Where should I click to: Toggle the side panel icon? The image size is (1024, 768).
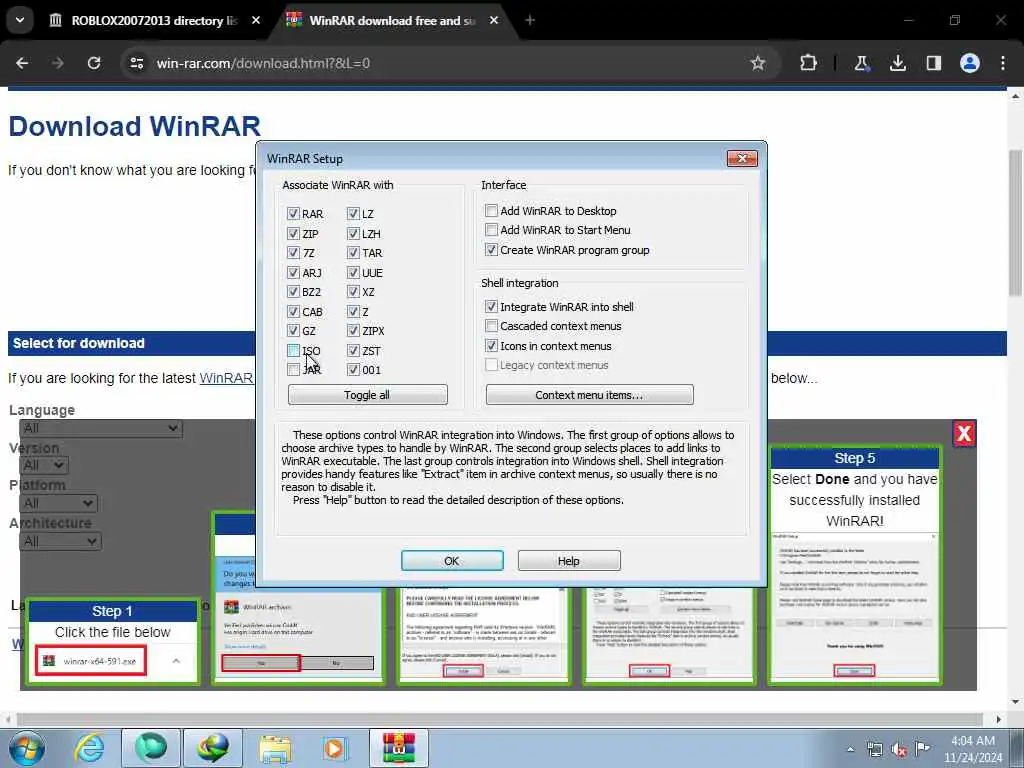pyautogui.click(x=934, y=63)
